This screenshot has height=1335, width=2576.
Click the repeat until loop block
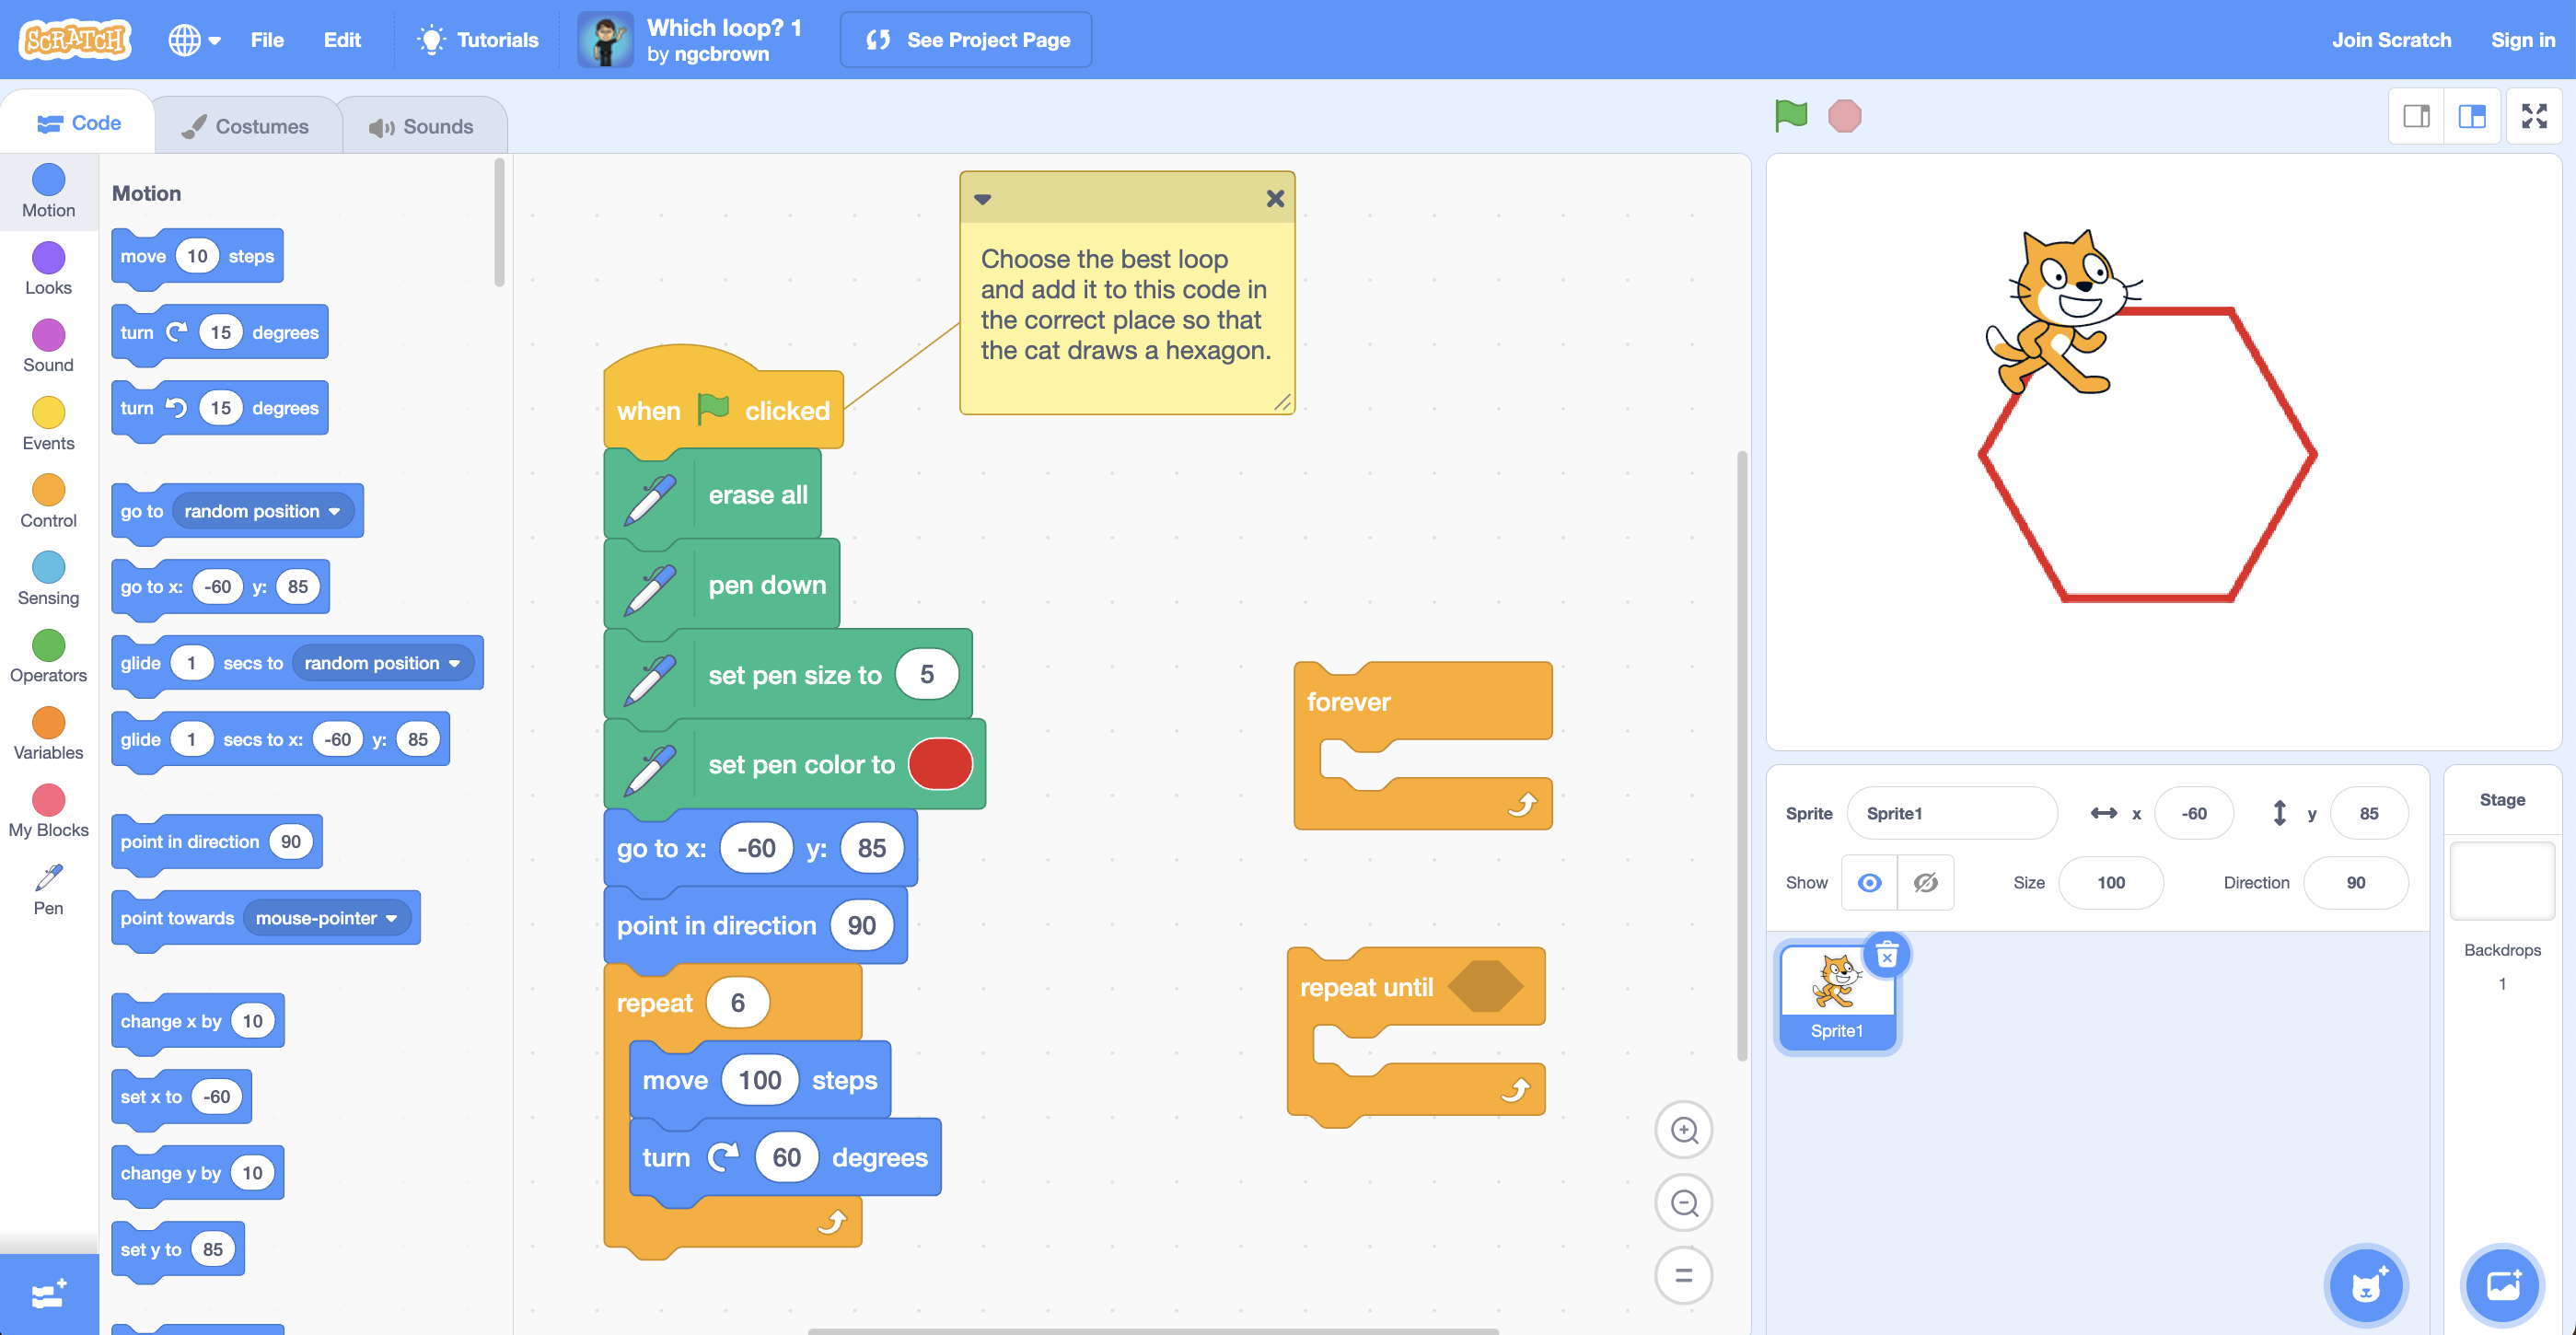click(x=1415, y=1035)
